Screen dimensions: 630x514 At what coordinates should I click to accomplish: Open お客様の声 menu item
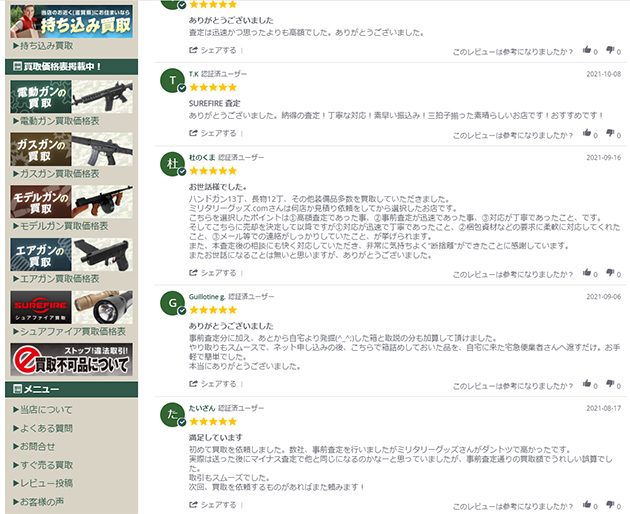coord(38,502)
